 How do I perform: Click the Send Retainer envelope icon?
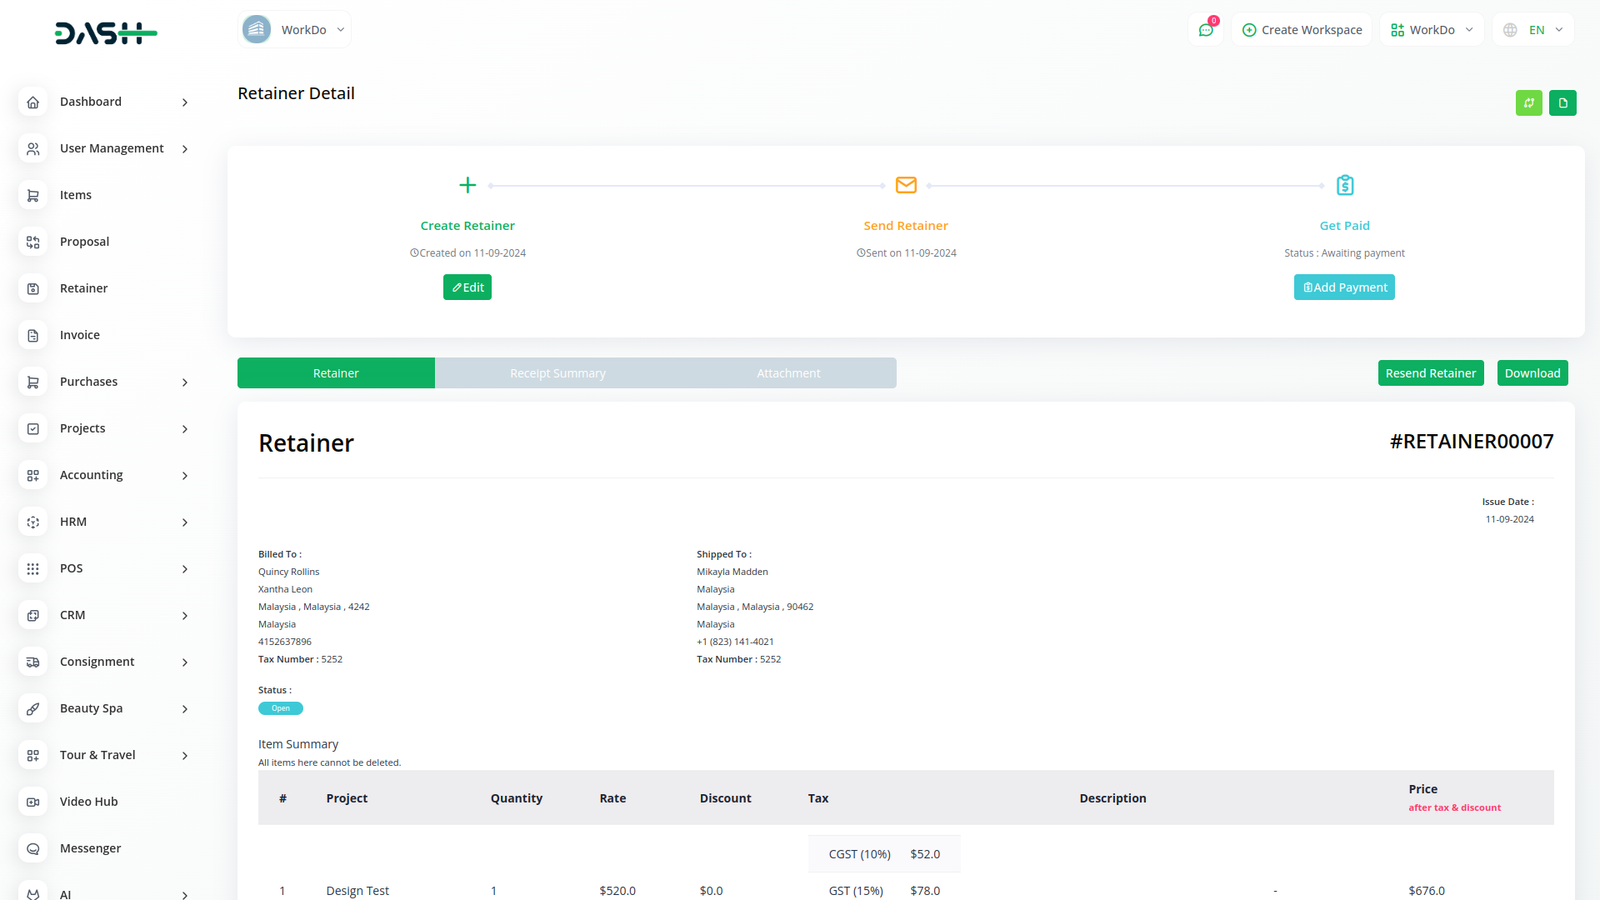pyautogui.click(x=906, y=185)
